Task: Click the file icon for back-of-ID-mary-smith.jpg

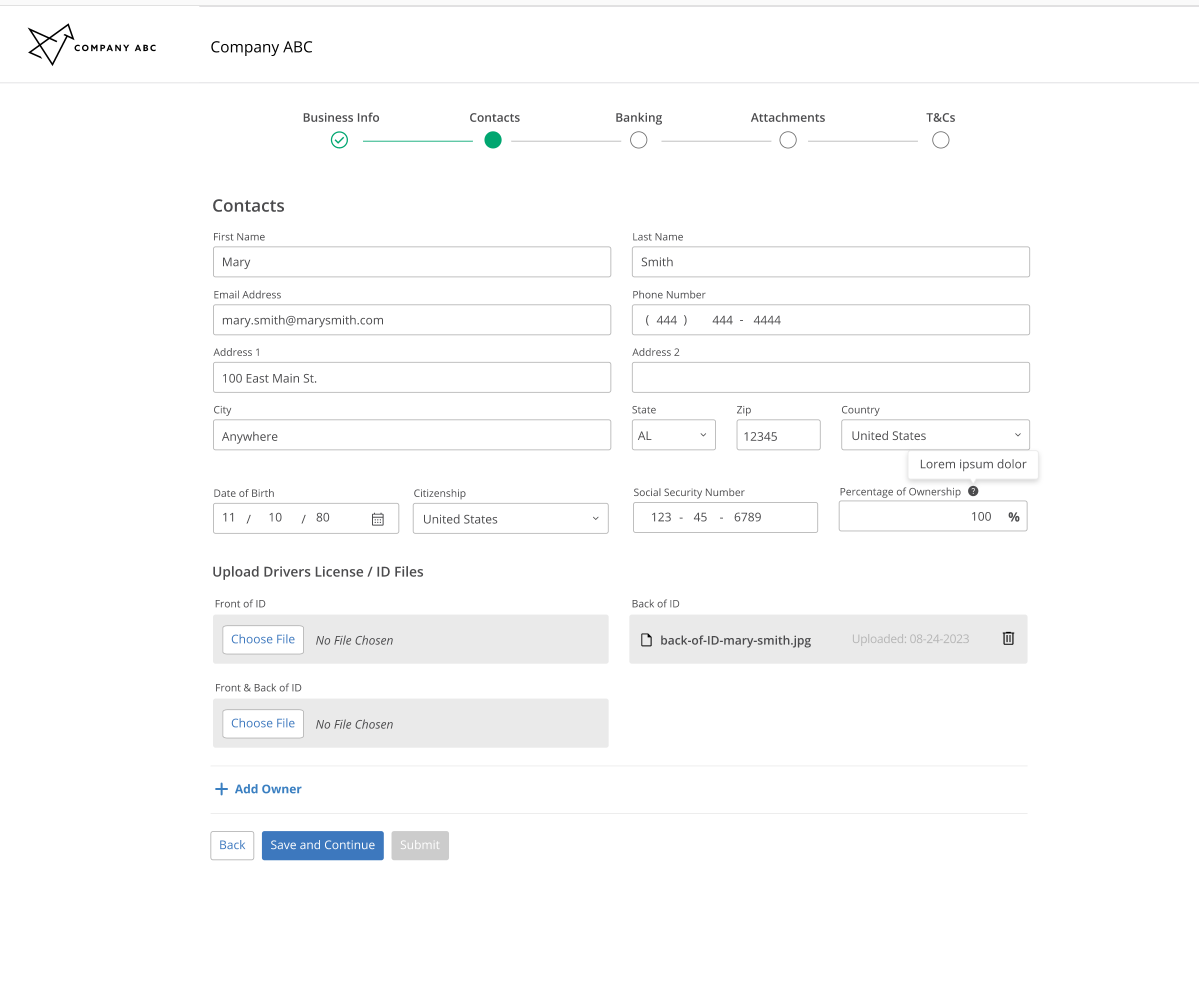Action: (646, 640)
